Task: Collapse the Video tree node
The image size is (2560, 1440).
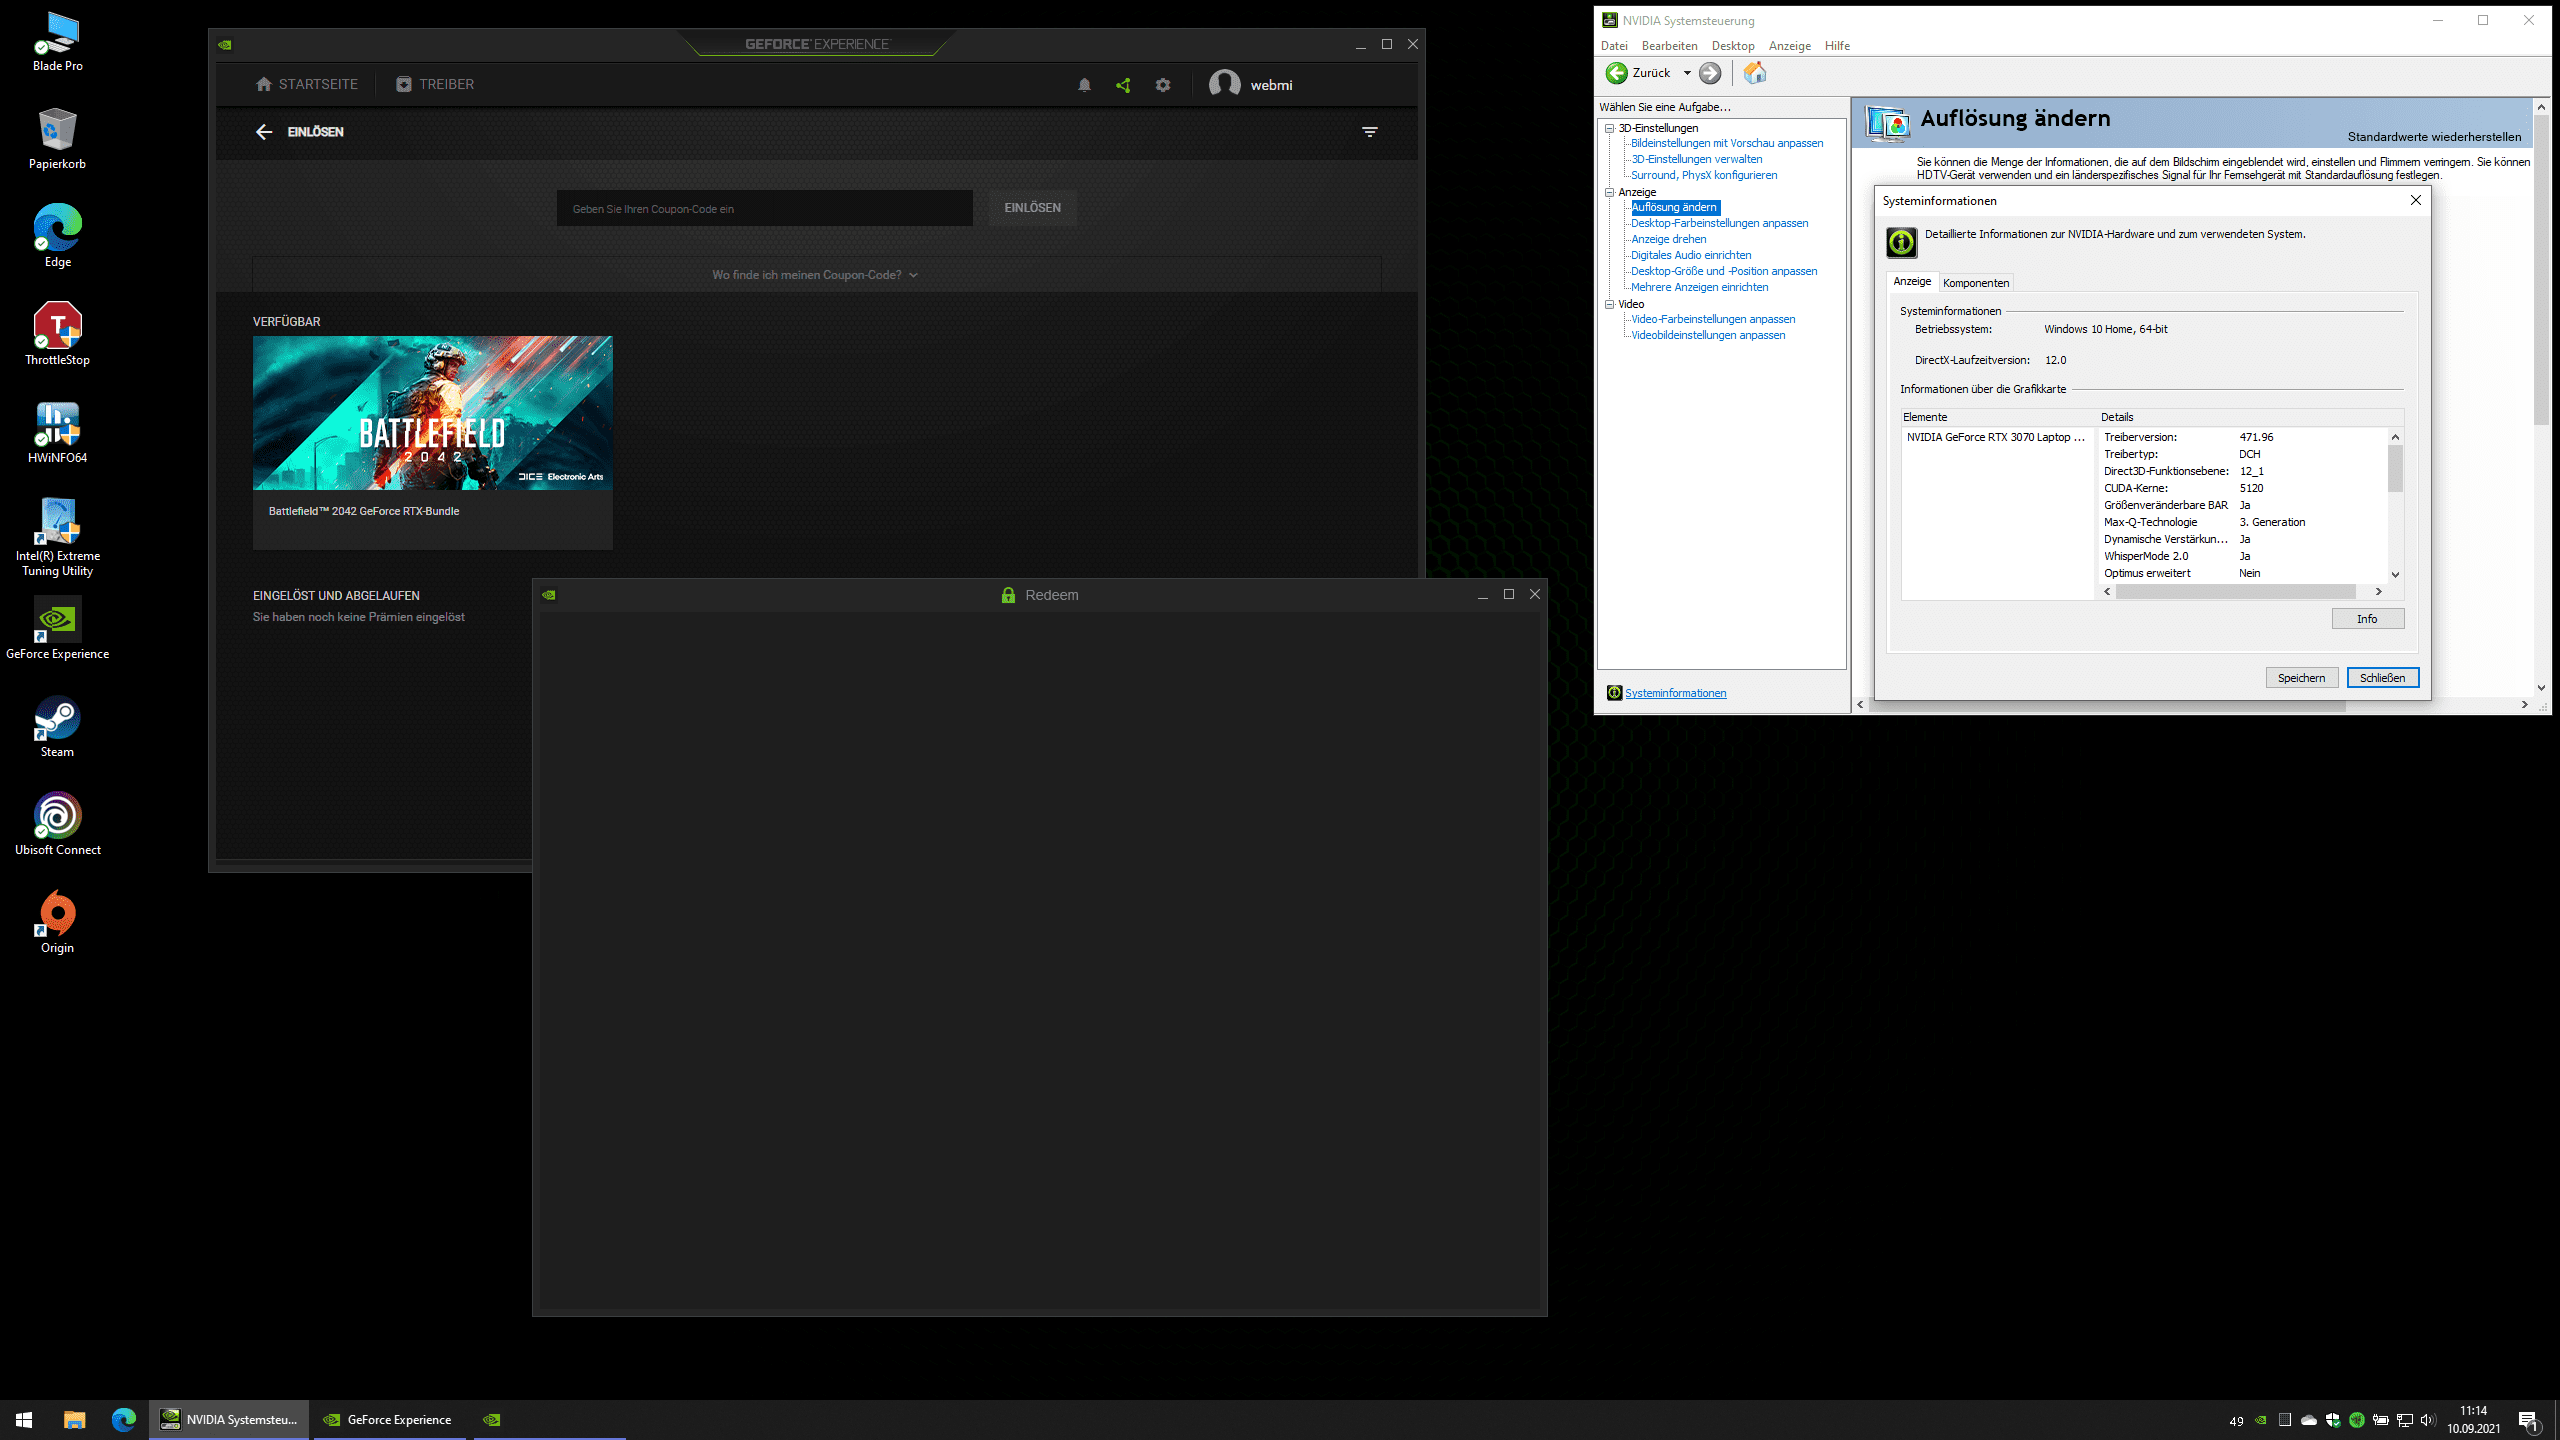Action: 1610,304
